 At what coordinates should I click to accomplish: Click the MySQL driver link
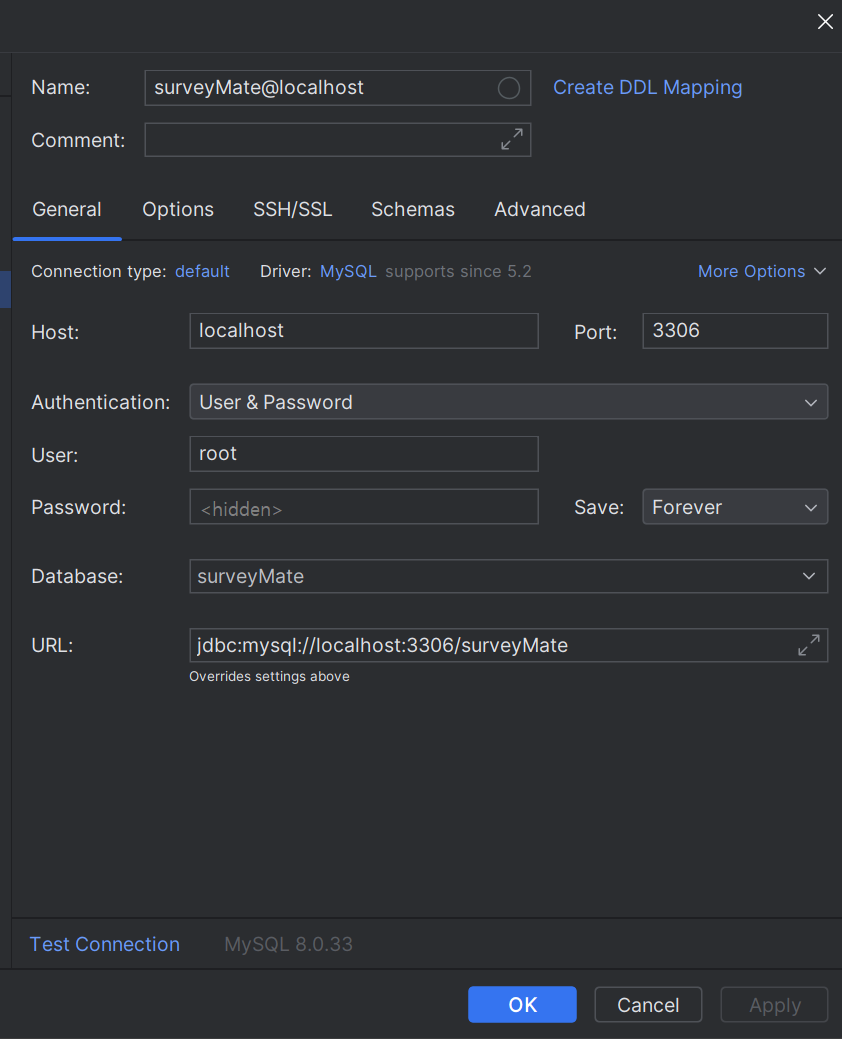(x=348, y=272)
